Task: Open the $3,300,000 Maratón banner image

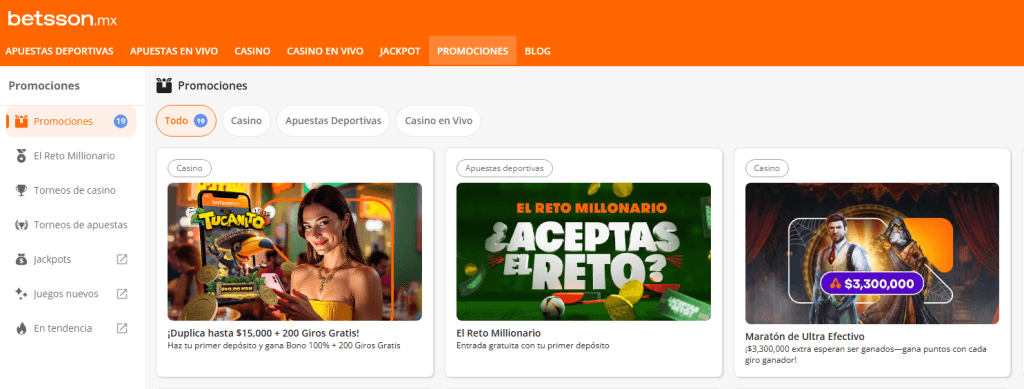Action: point(872,253)
